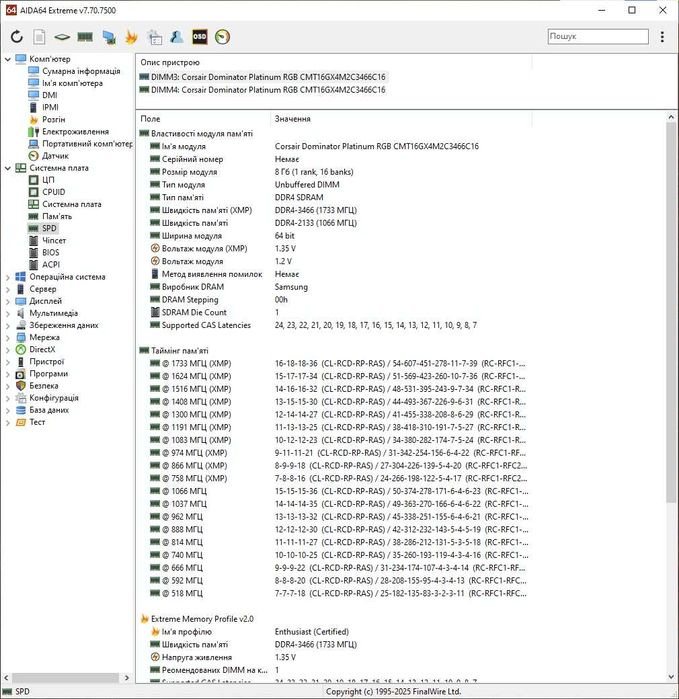The width and height of the screenshot is (679, 699).
Task: Open the Датчик sensor item
Action: tap(55, 156)
